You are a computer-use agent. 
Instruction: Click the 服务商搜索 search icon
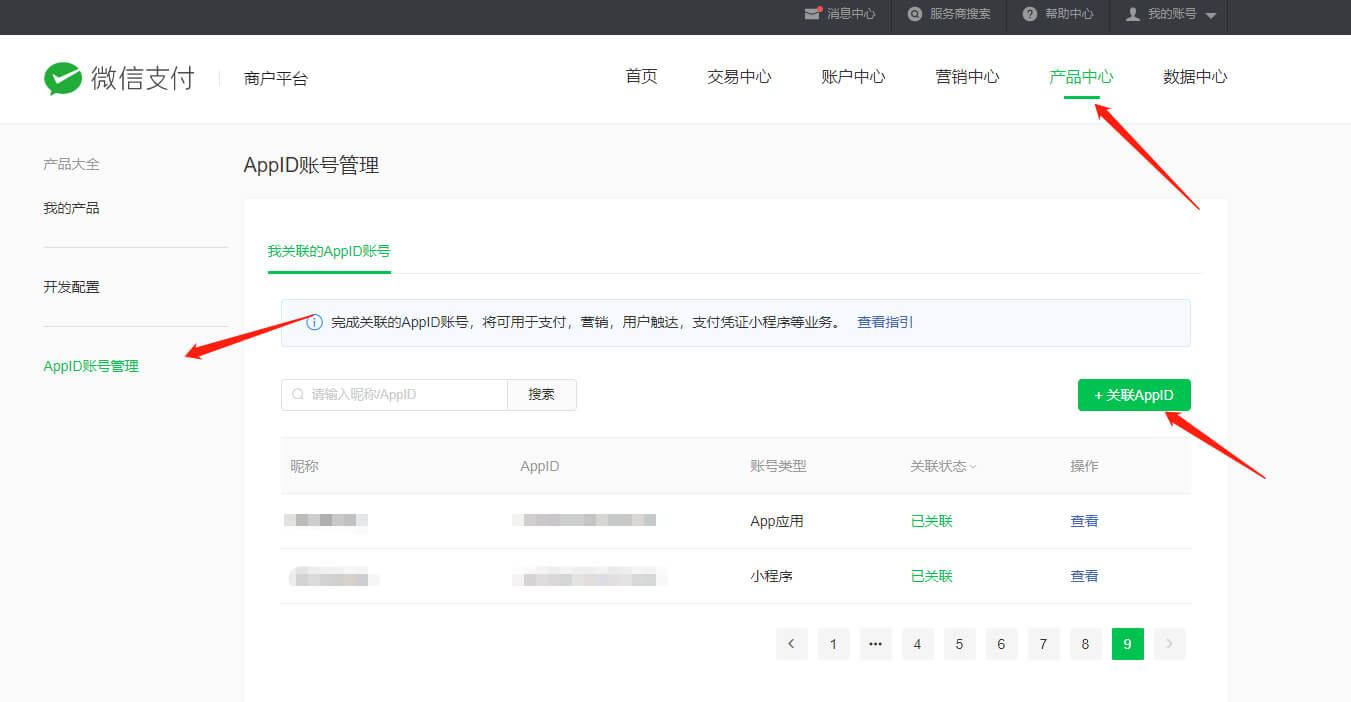915,14
